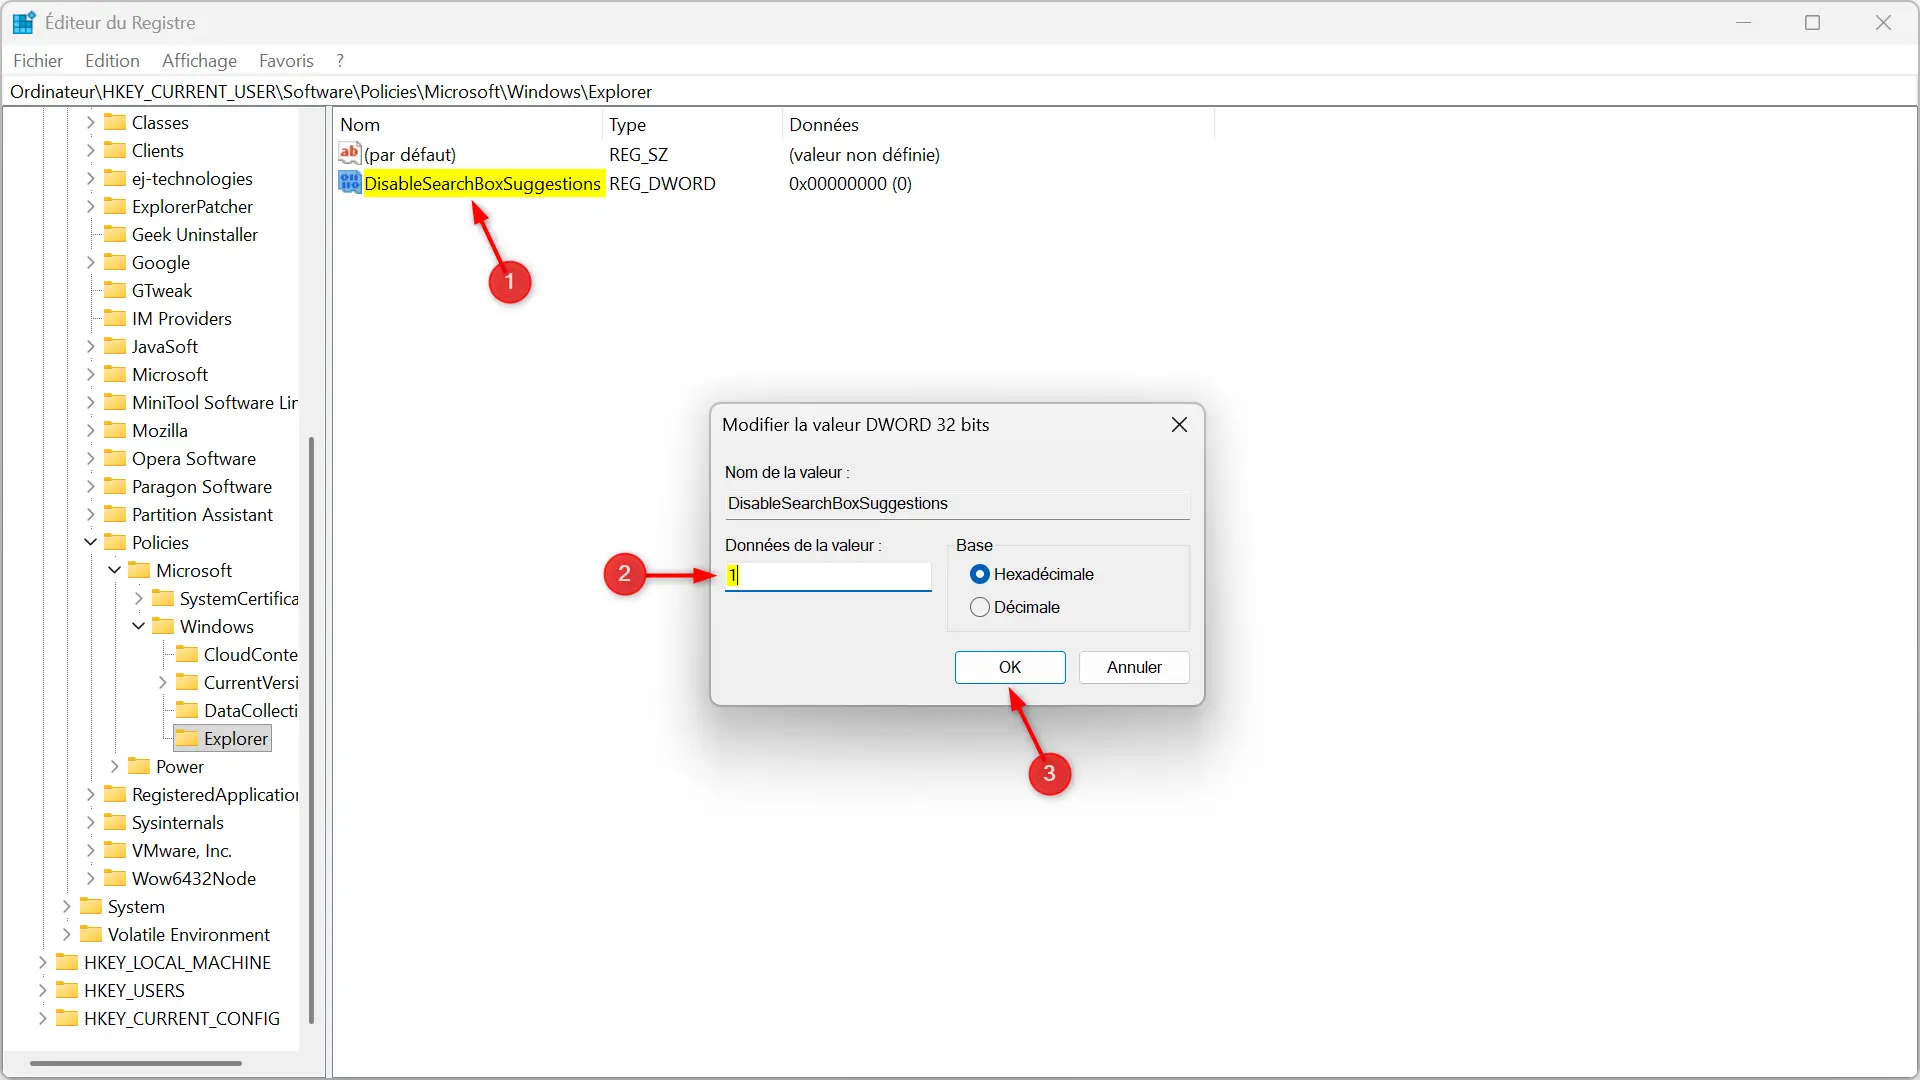The width and height of the screenshot is (1920, 1080).
Task: Select the ExplorerPatcher folder icon
Action: [x=115, y=206]
